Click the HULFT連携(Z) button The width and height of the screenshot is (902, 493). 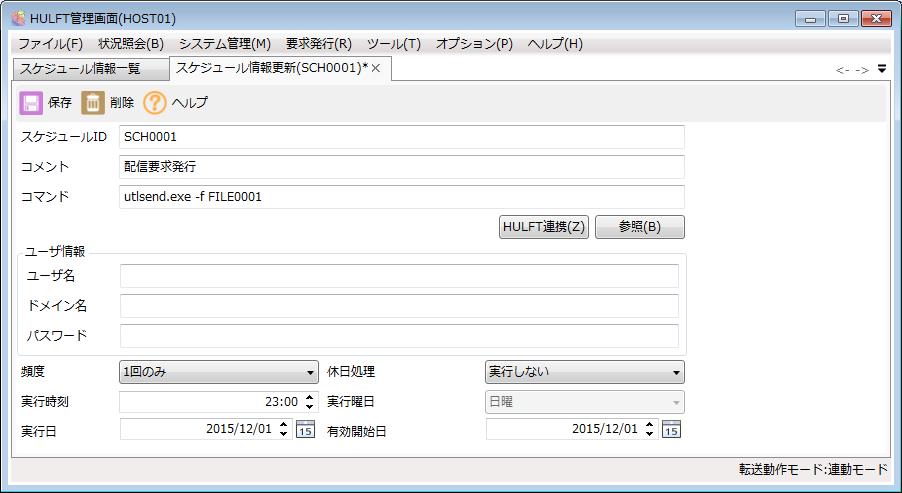(544, 227)
